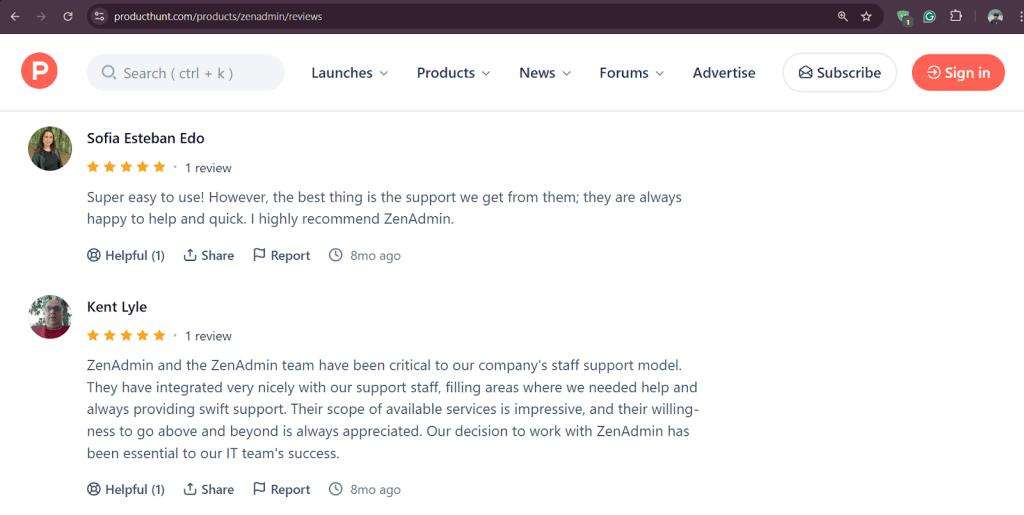Expand the News menu
The width and height of the screenshot is (1024, 515).
pyautogui.click(x=545, y=73)
